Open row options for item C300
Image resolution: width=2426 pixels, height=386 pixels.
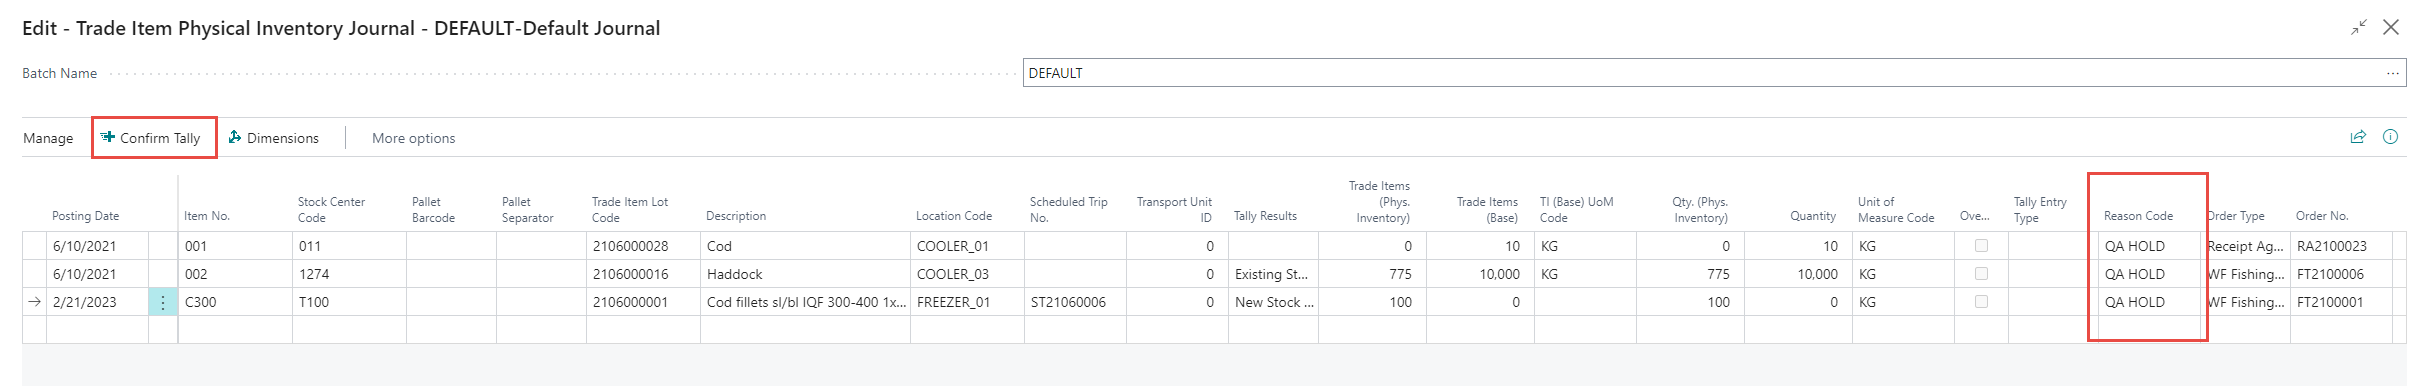pos(163,302)
